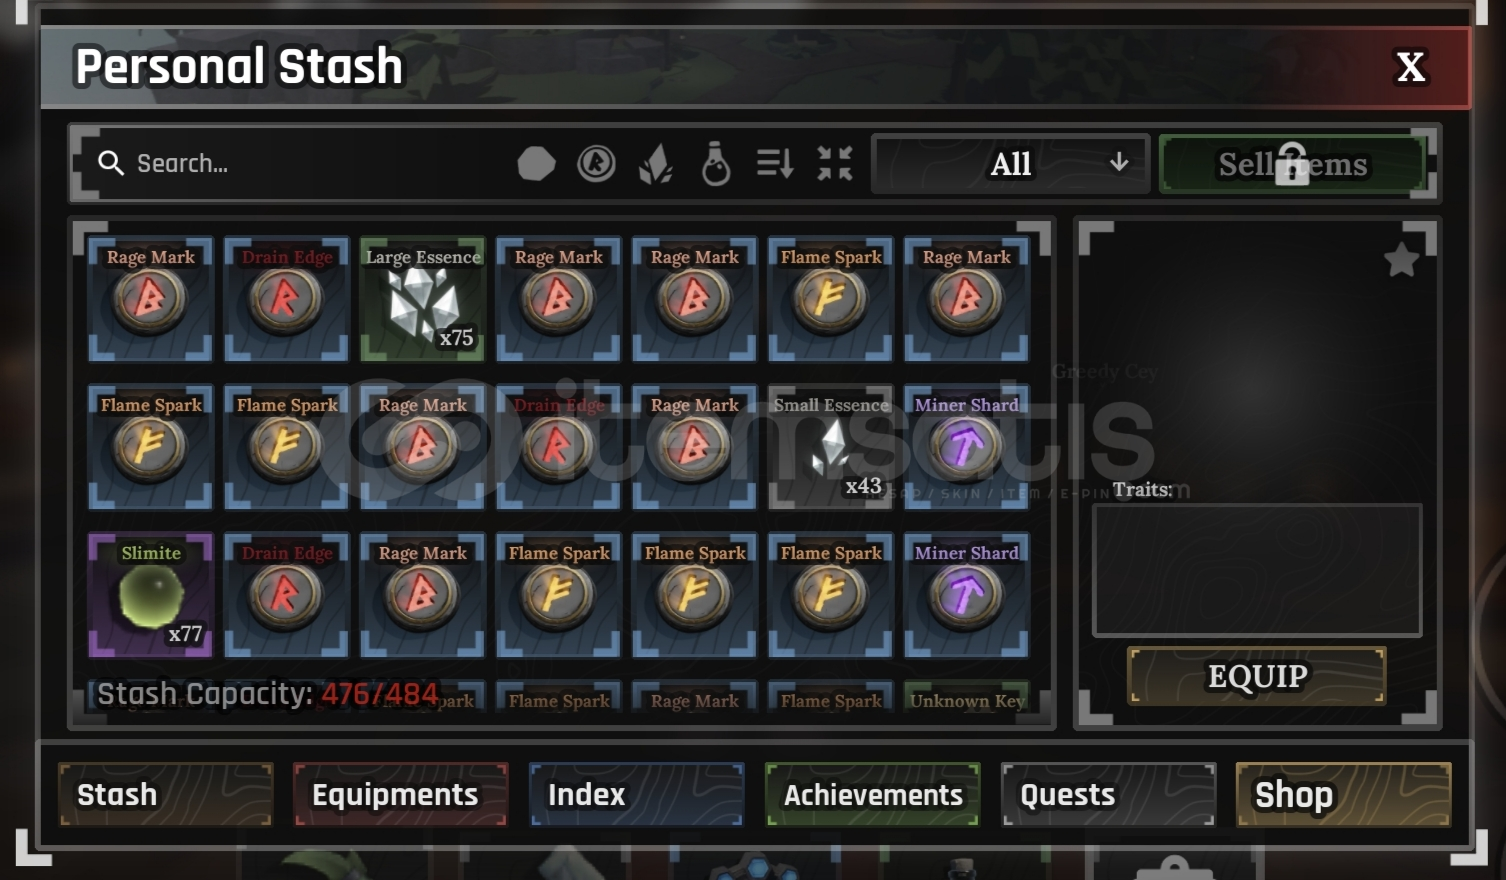Toggle the rune coin filter icon
1506x880 pixels.
596,163
